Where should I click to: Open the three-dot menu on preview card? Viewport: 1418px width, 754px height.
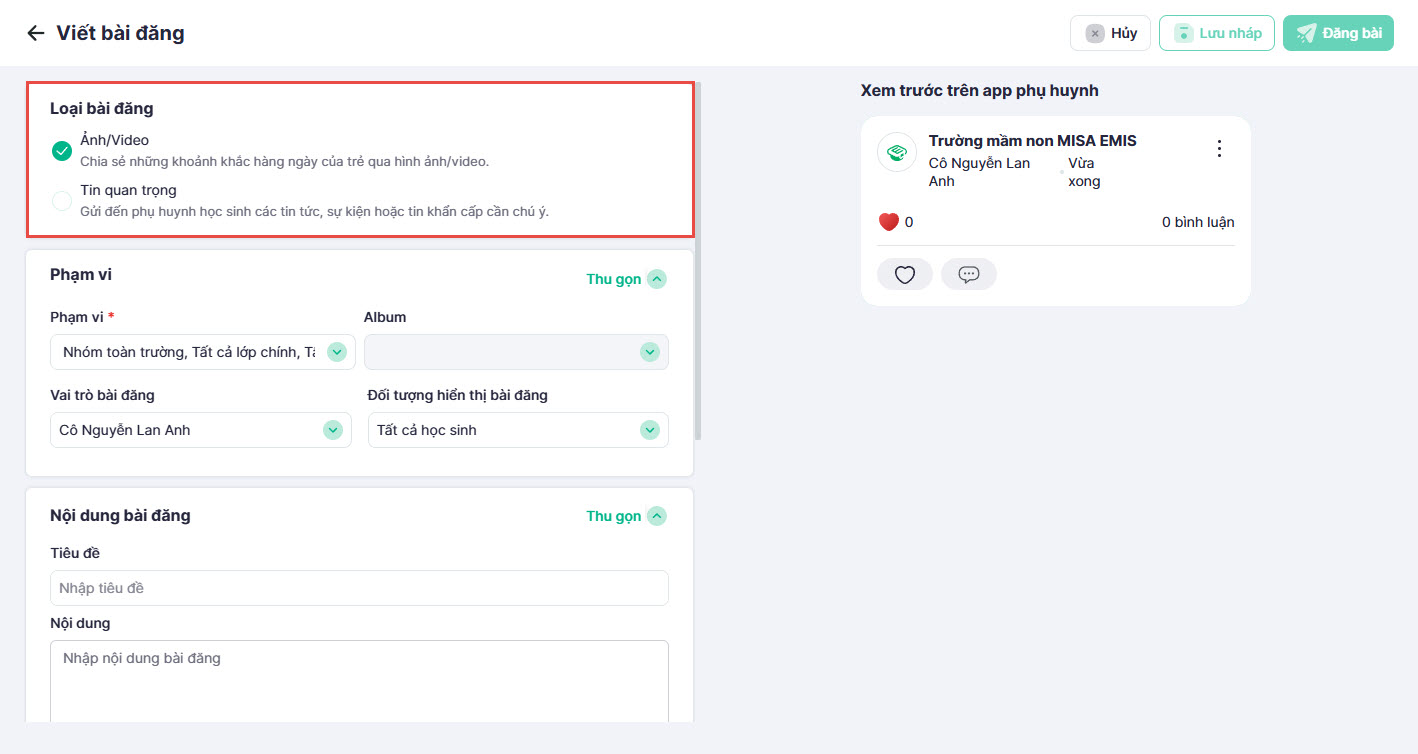(x=1218, y=149)
